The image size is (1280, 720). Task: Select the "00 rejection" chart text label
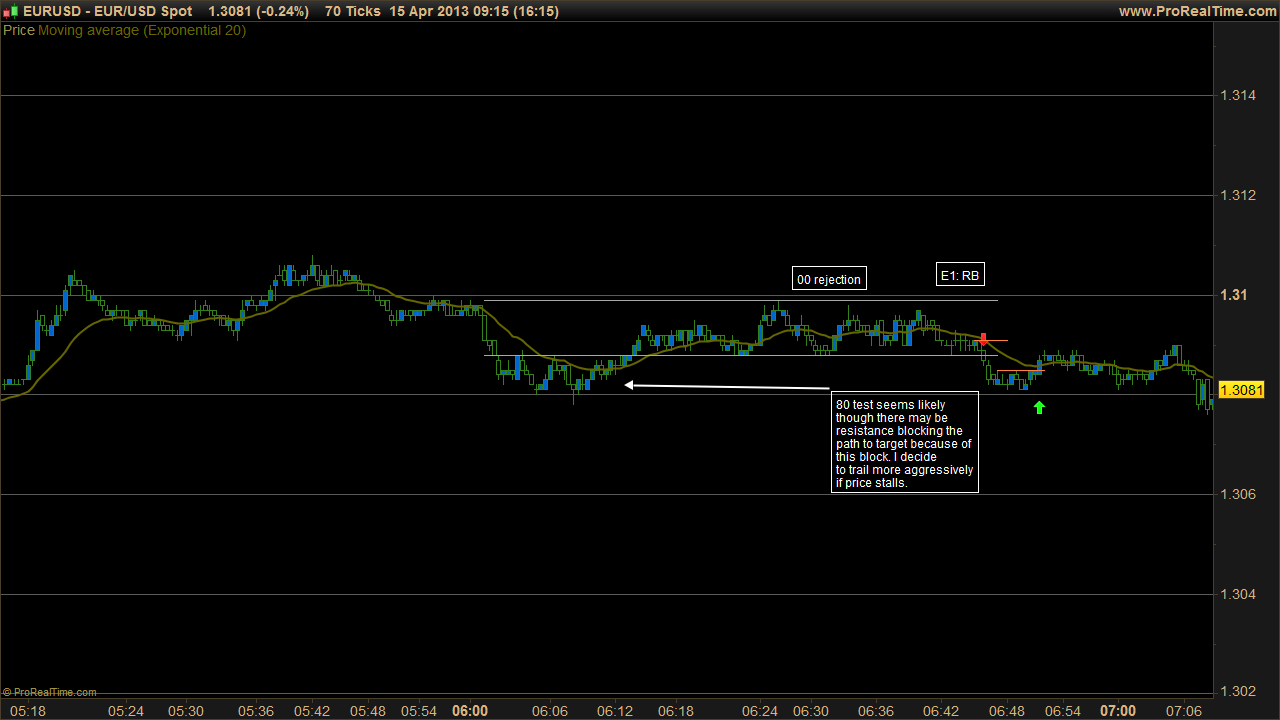click(829, 280)
